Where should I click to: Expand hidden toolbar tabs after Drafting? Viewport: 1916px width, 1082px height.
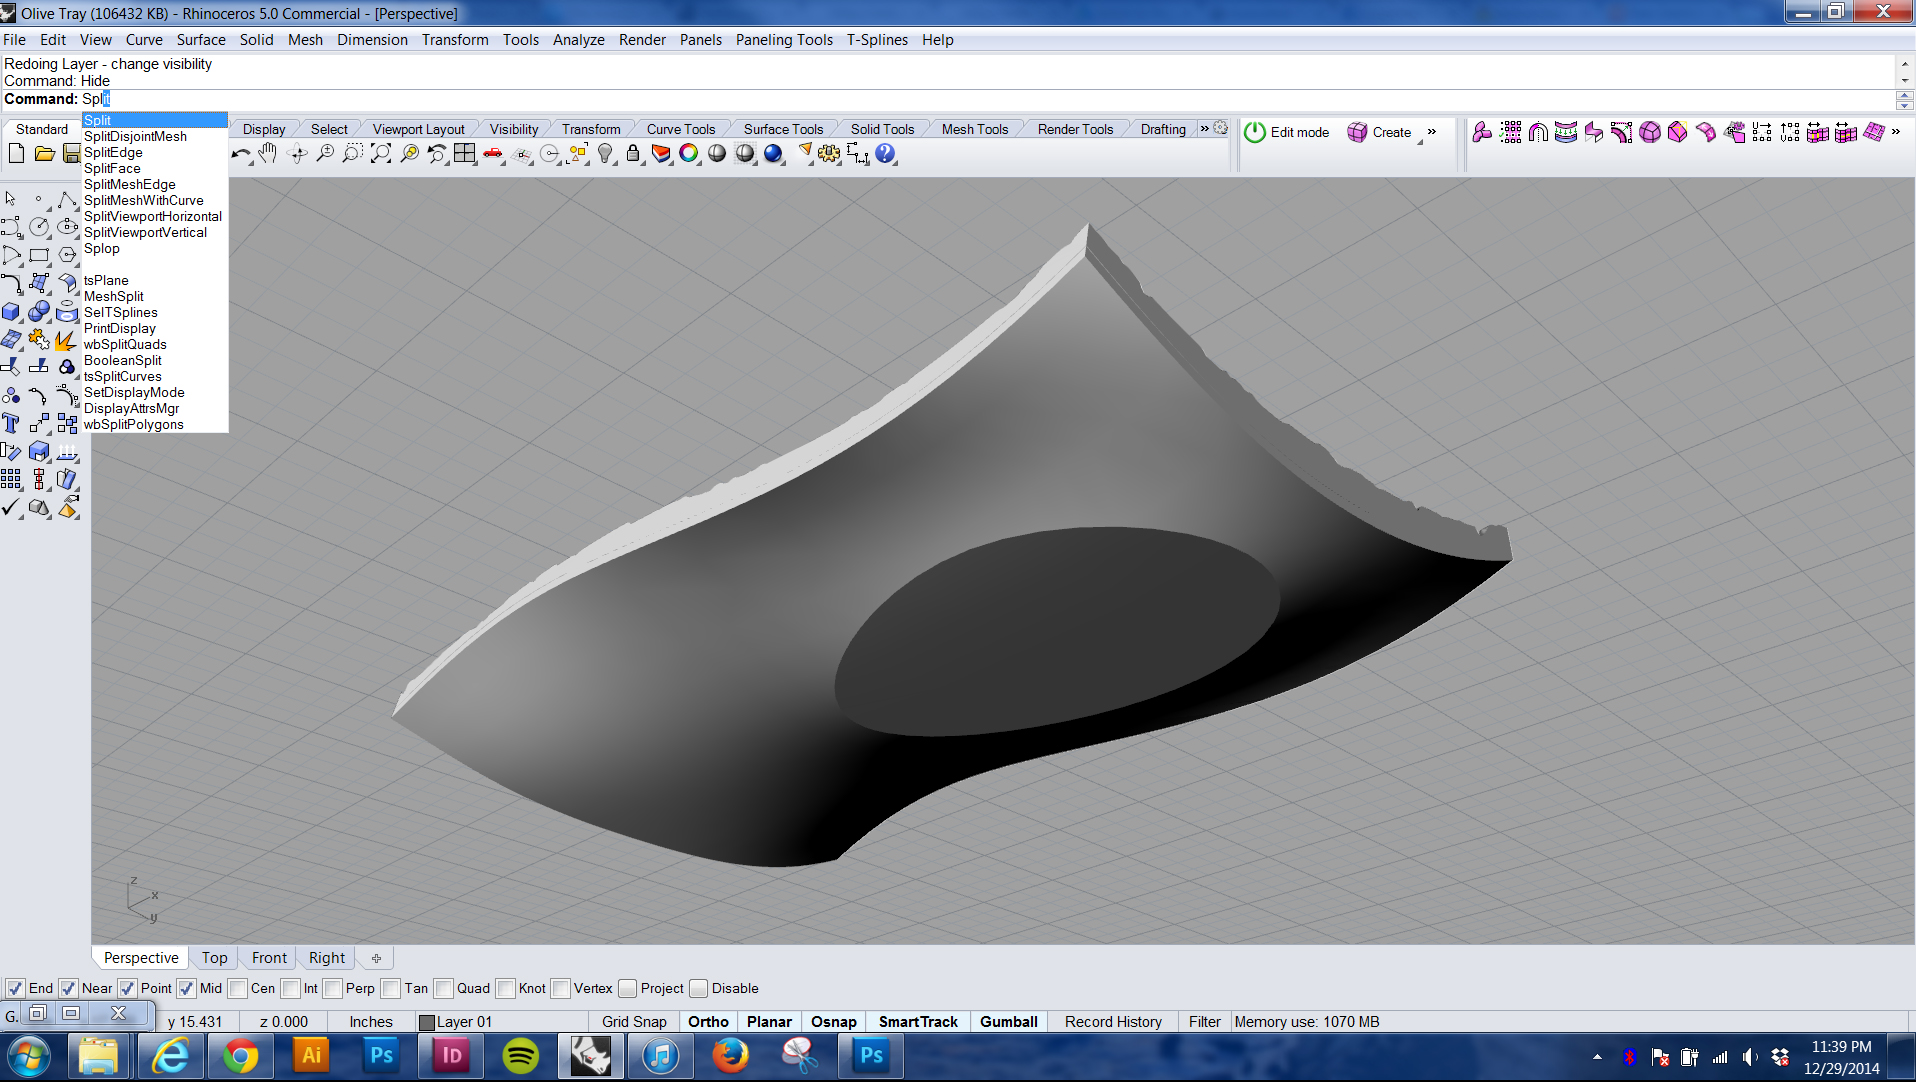coord(1204,129)
